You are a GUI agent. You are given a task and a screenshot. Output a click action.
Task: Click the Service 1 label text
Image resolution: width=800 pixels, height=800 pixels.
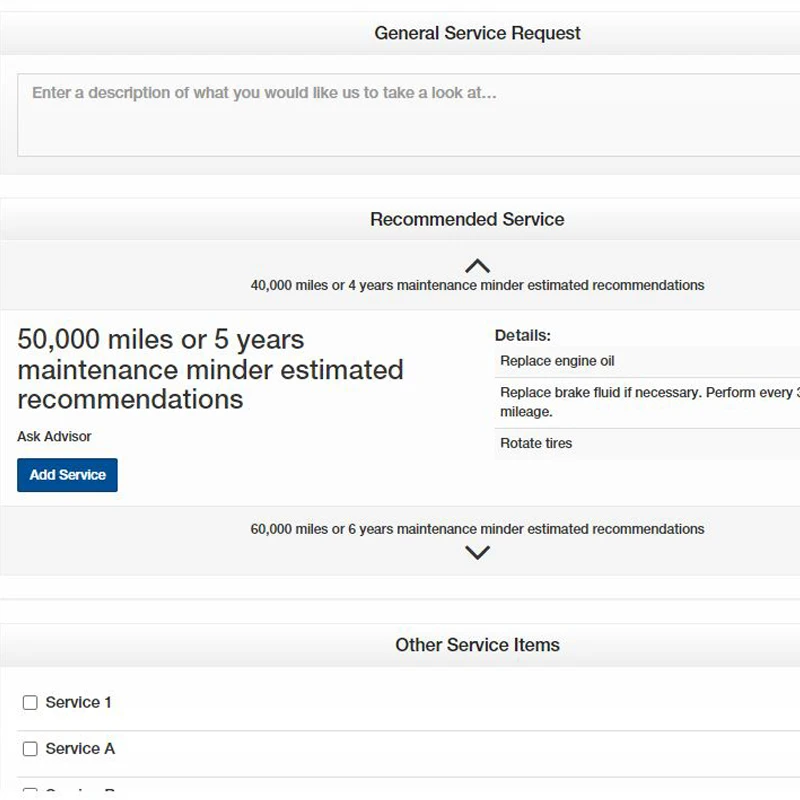pyautogui.click(x=78, y=703)
